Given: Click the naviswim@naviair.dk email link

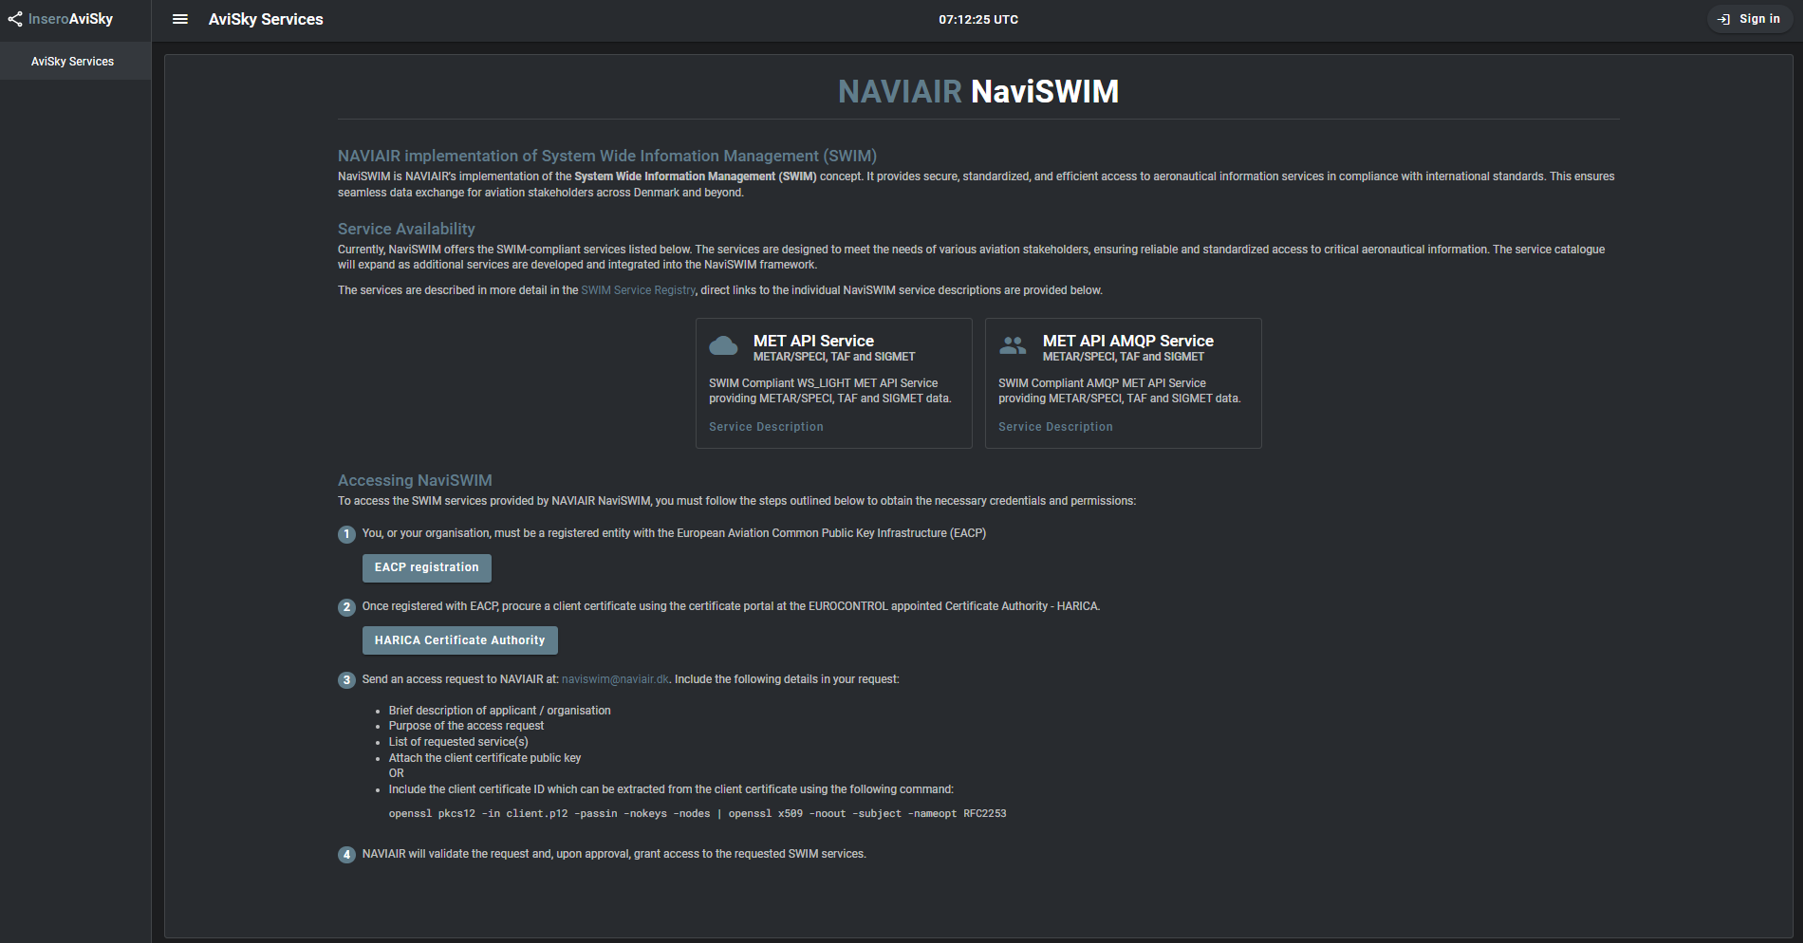Looking at the screenshot, I should pos(615,680).
